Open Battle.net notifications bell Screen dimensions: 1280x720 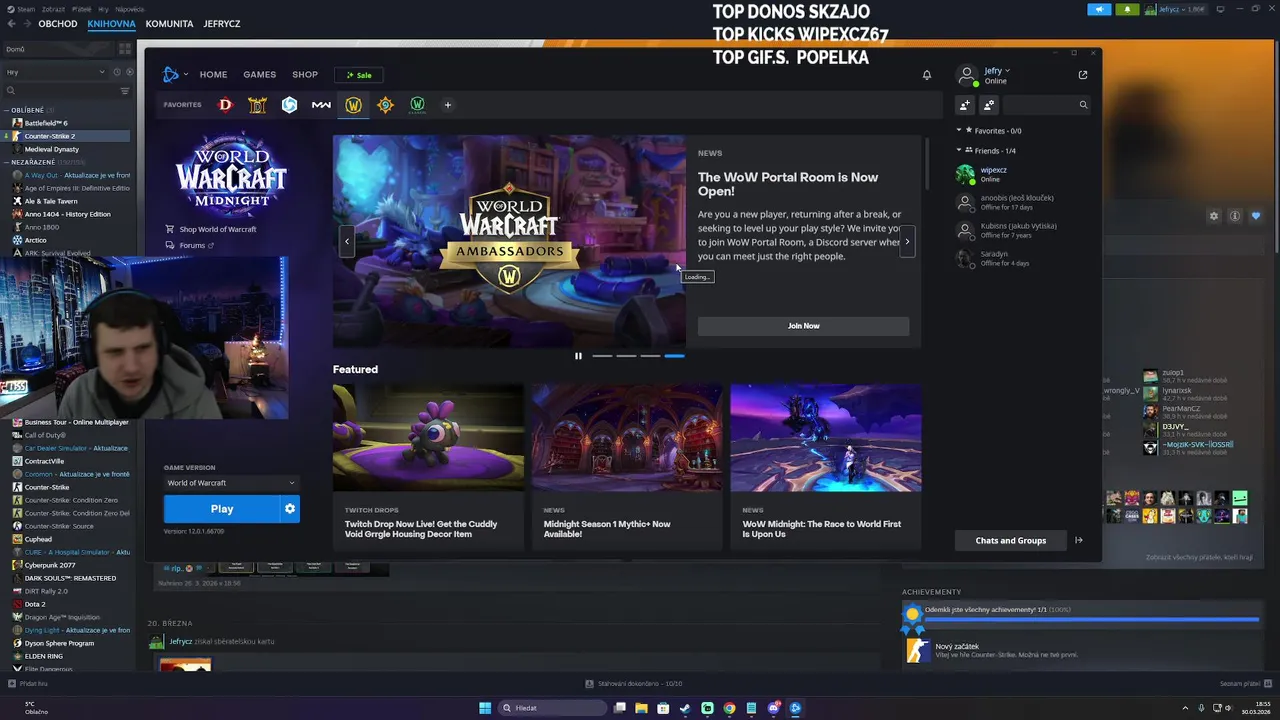(927, 75)
